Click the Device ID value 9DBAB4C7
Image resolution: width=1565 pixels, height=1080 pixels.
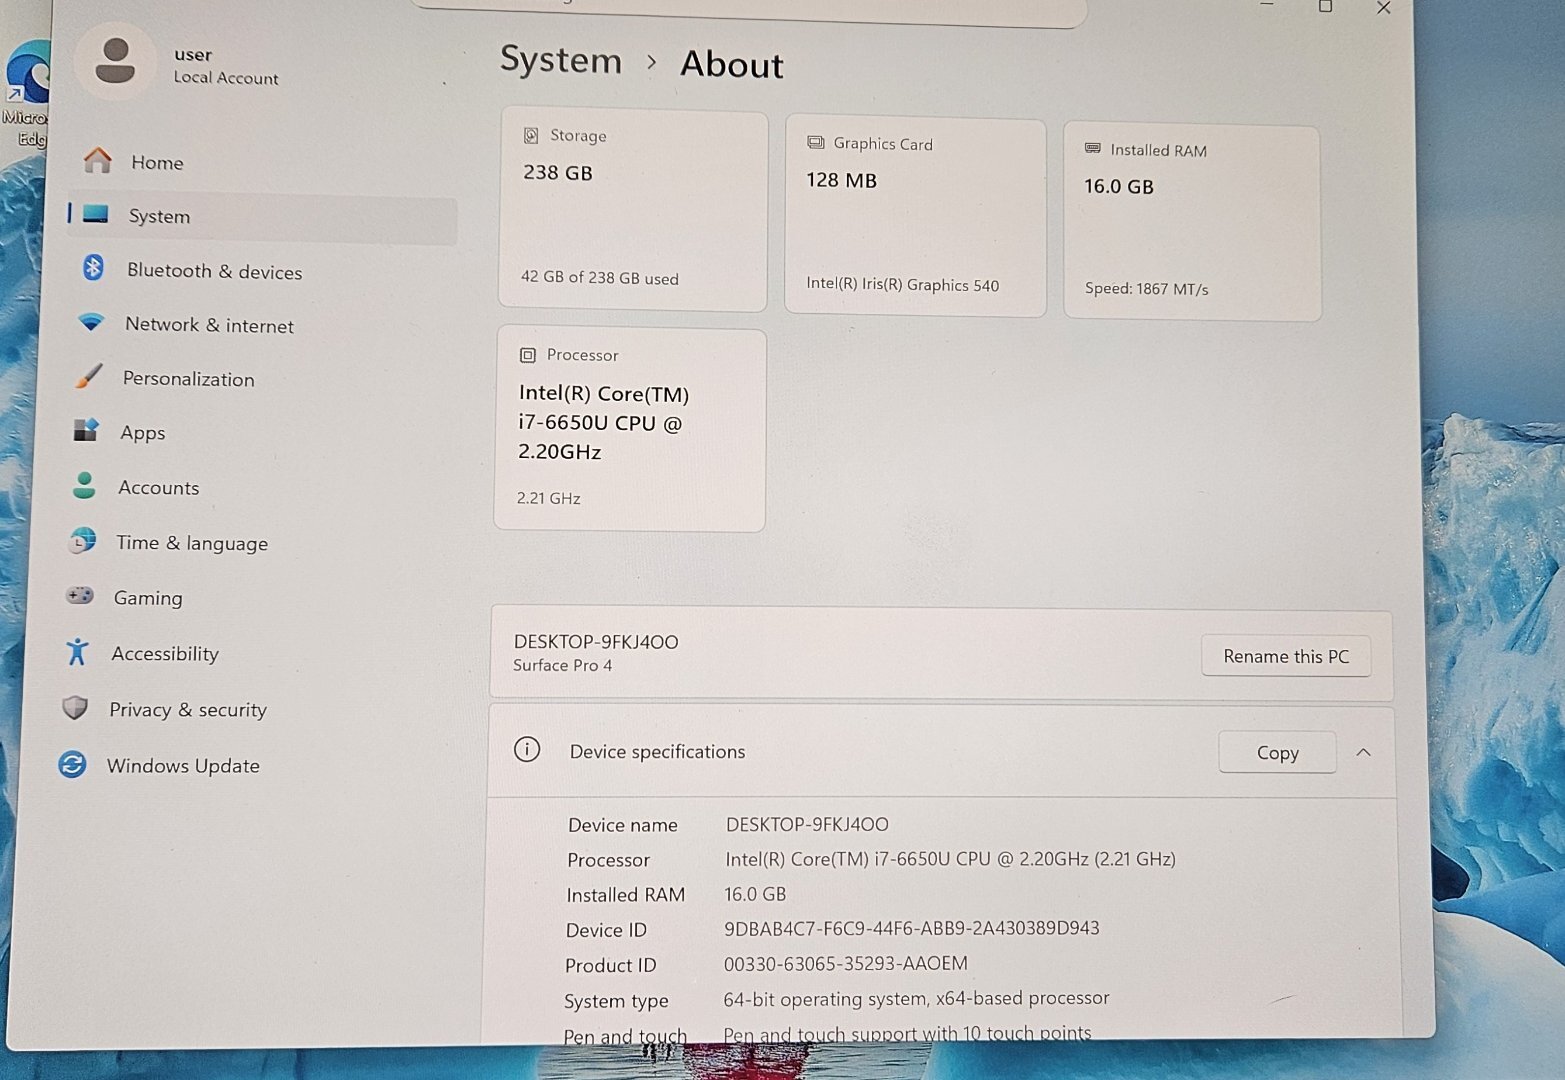click(911, 928)
